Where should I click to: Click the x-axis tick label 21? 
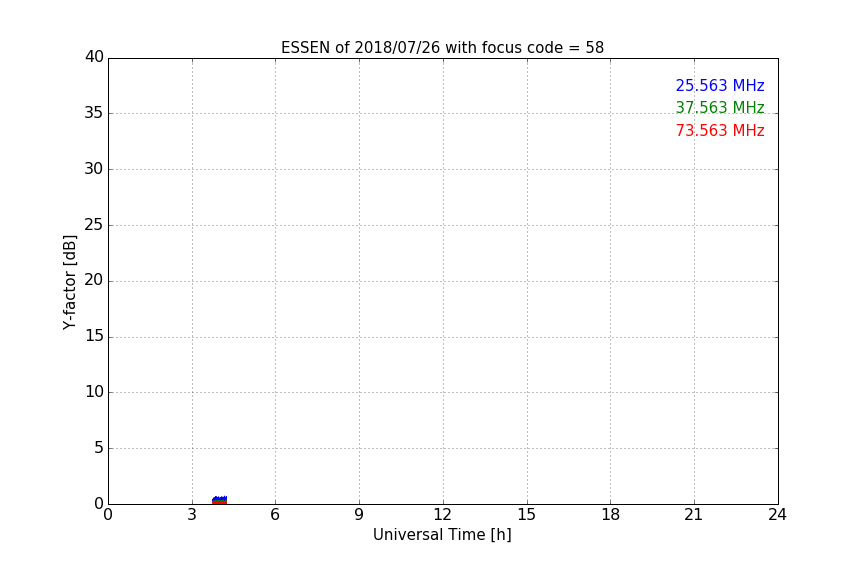(x=694, y=515)
